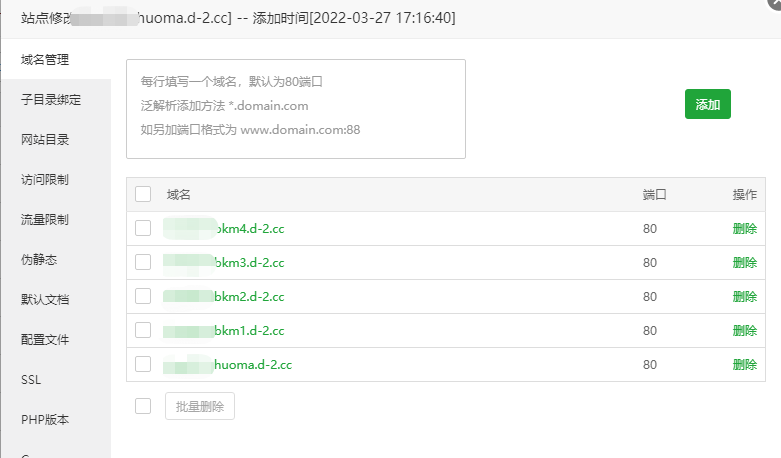This screenshot has width=781, height=458.
Task: Select the SSL tab in sidebar
Action: [x=31, y=380]
